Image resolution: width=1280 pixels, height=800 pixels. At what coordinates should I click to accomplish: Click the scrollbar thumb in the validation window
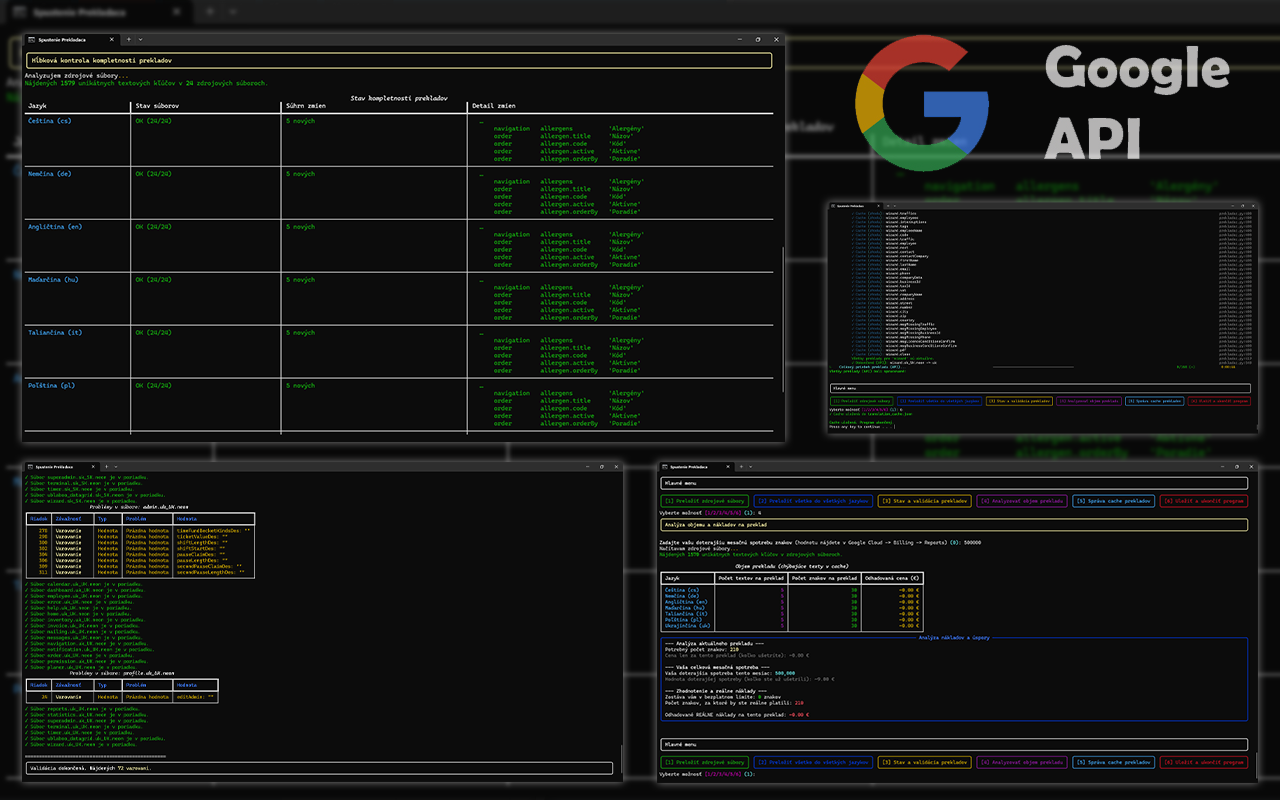(622, 757)
